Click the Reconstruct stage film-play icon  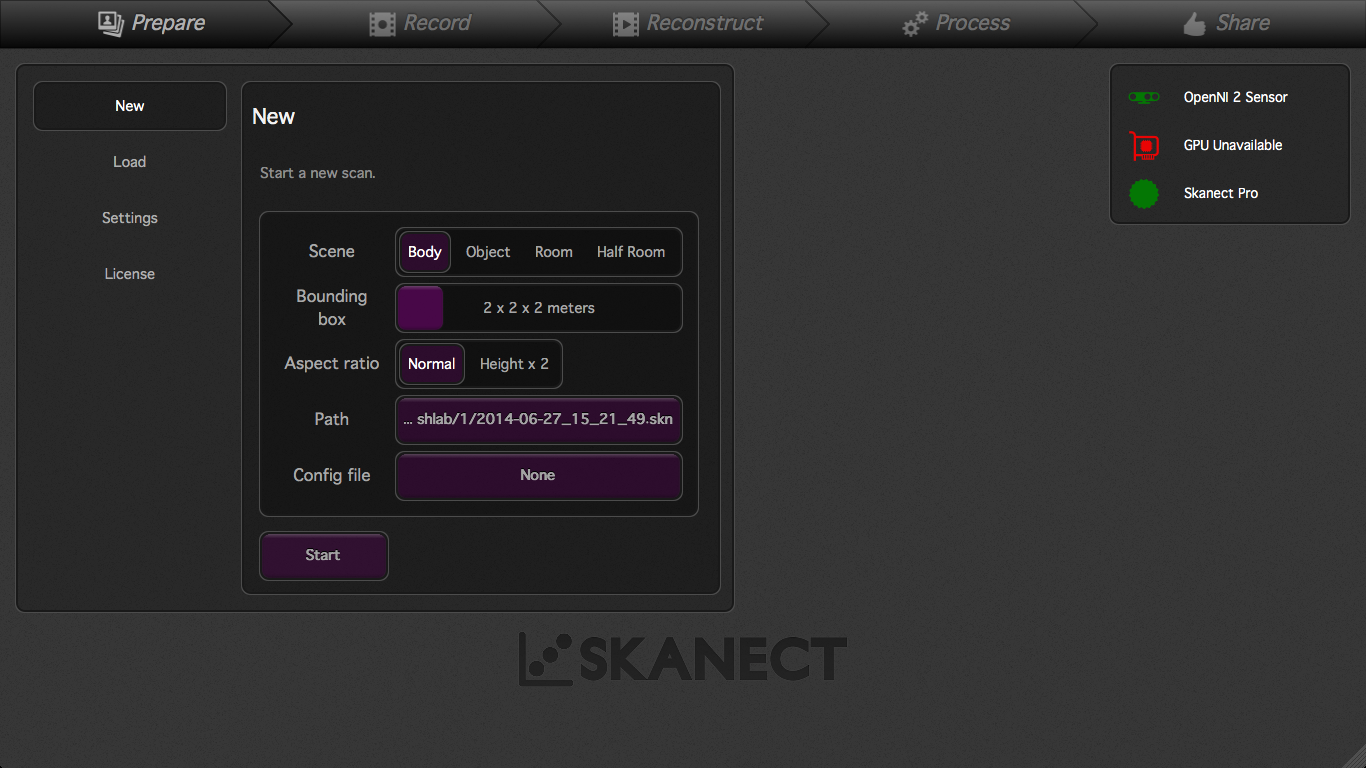click(x=626, y=24)
